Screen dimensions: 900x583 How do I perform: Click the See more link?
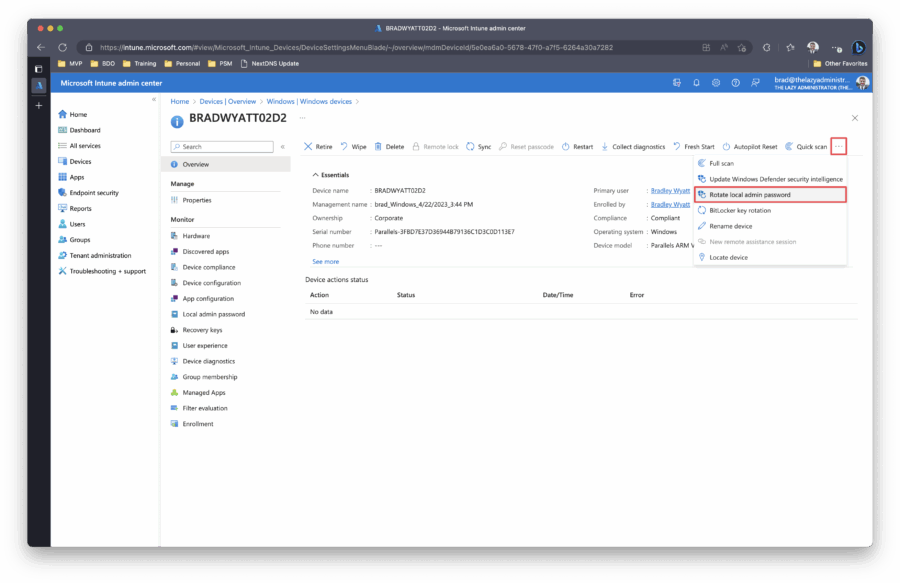[325, 261]
